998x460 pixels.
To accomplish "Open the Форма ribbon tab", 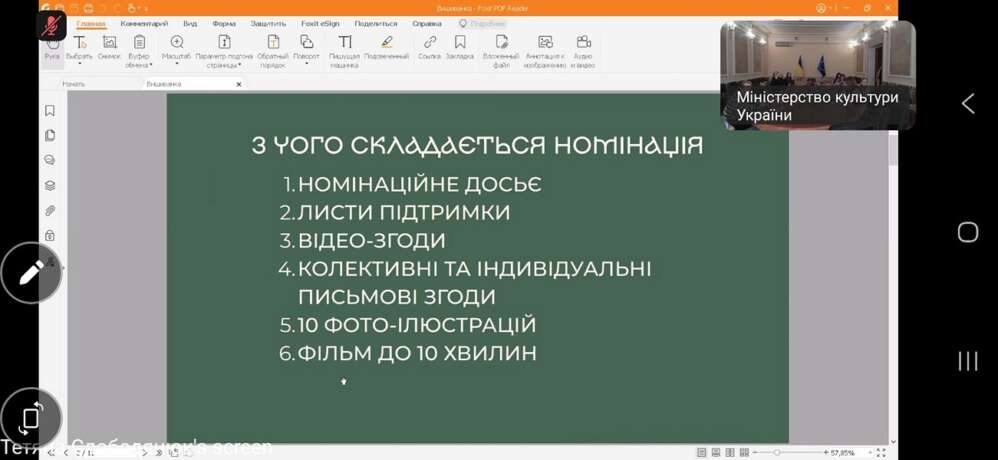I will click(x=224, y=24).
